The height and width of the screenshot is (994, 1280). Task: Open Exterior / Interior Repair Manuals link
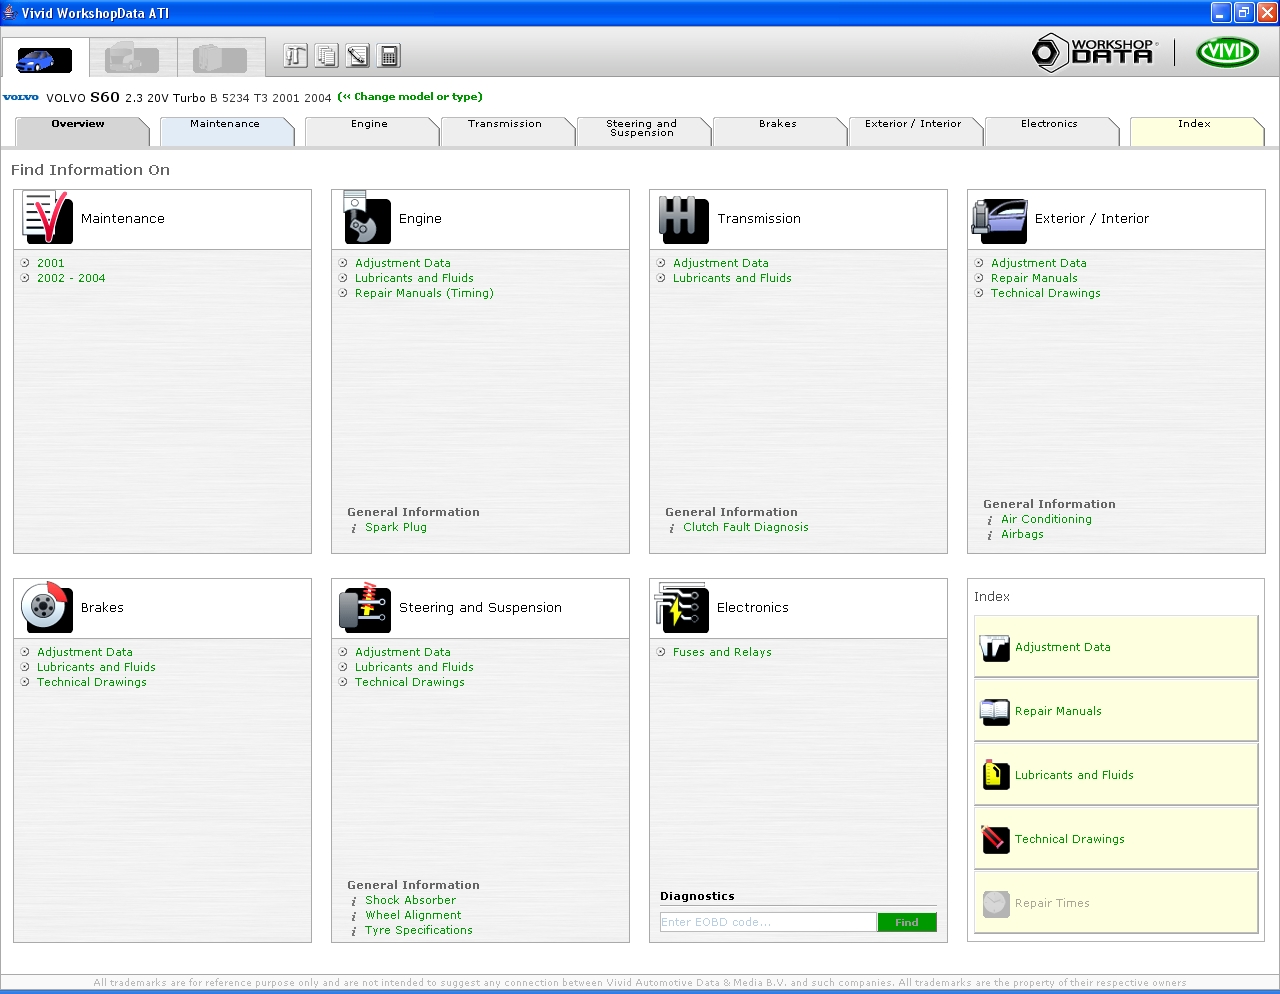[1034, 278]
